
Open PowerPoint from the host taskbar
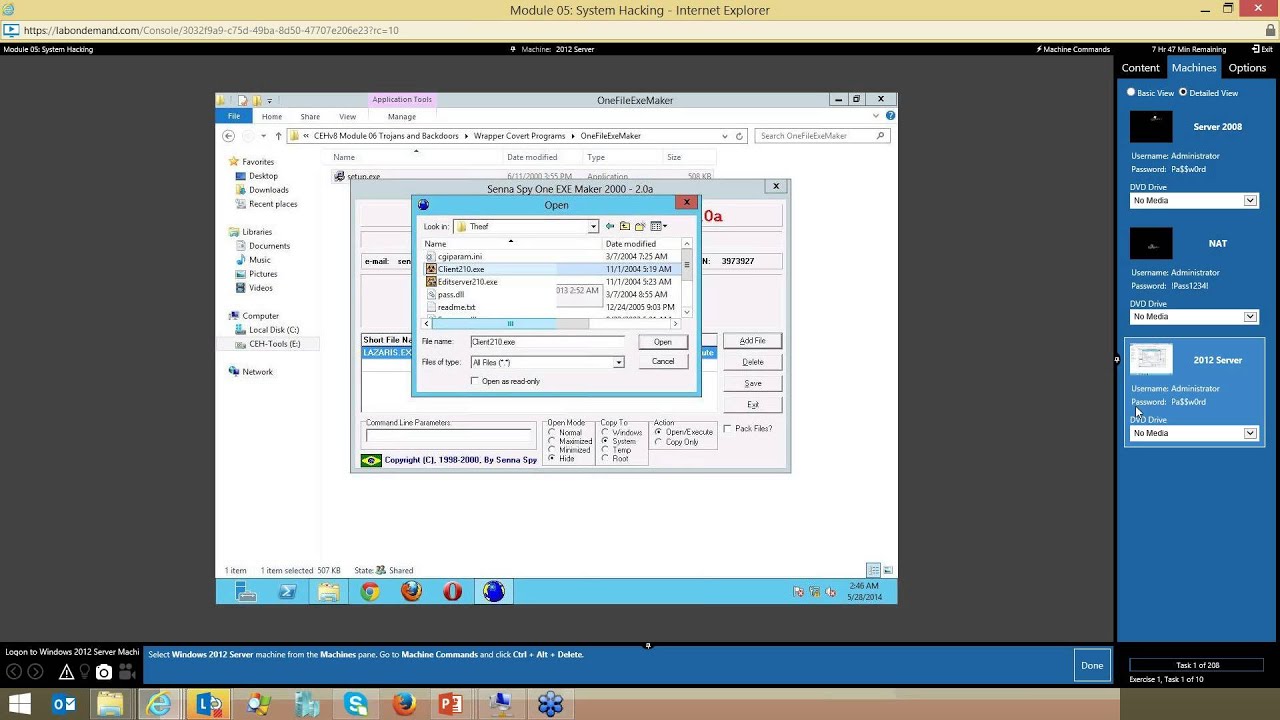coord(451,705)
